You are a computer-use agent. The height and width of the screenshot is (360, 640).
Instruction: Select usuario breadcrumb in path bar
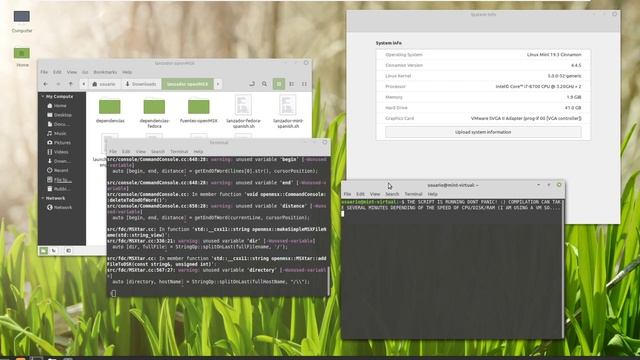[104, 84]
